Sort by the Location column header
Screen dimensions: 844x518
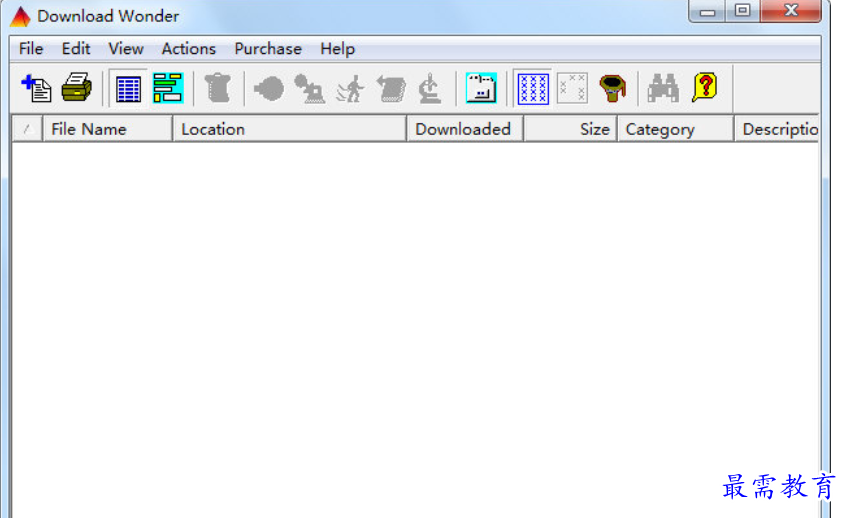tap(289, 129)
